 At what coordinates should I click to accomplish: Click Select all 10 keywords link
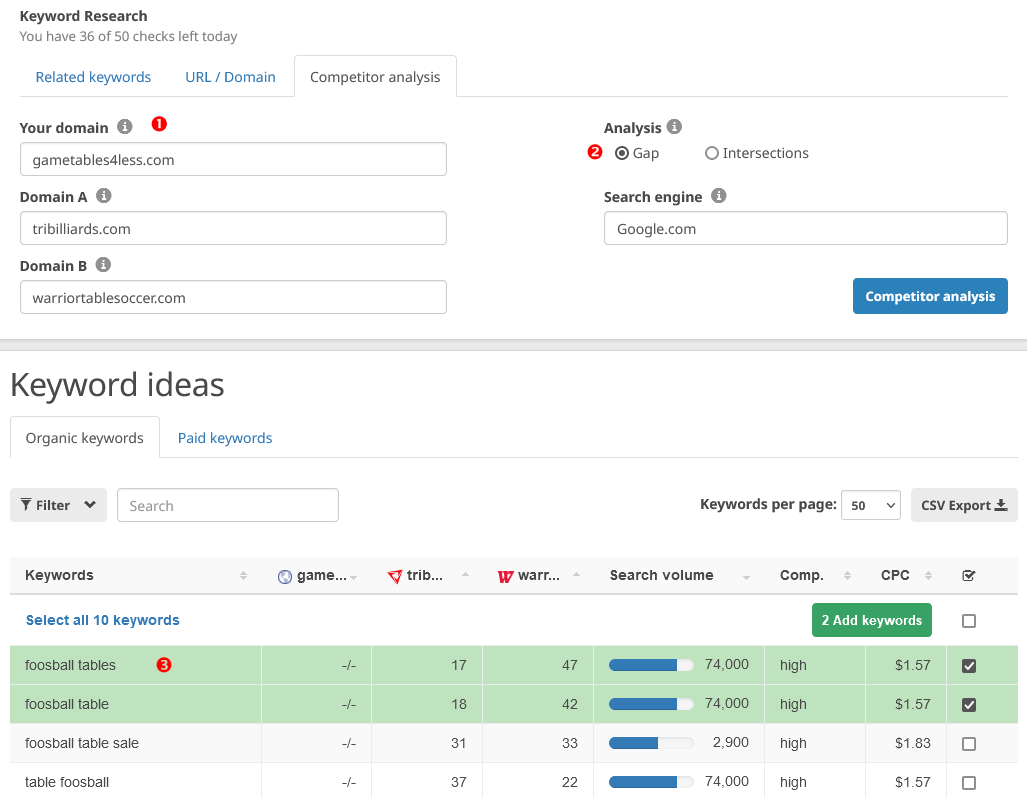(x=102, y=620)
